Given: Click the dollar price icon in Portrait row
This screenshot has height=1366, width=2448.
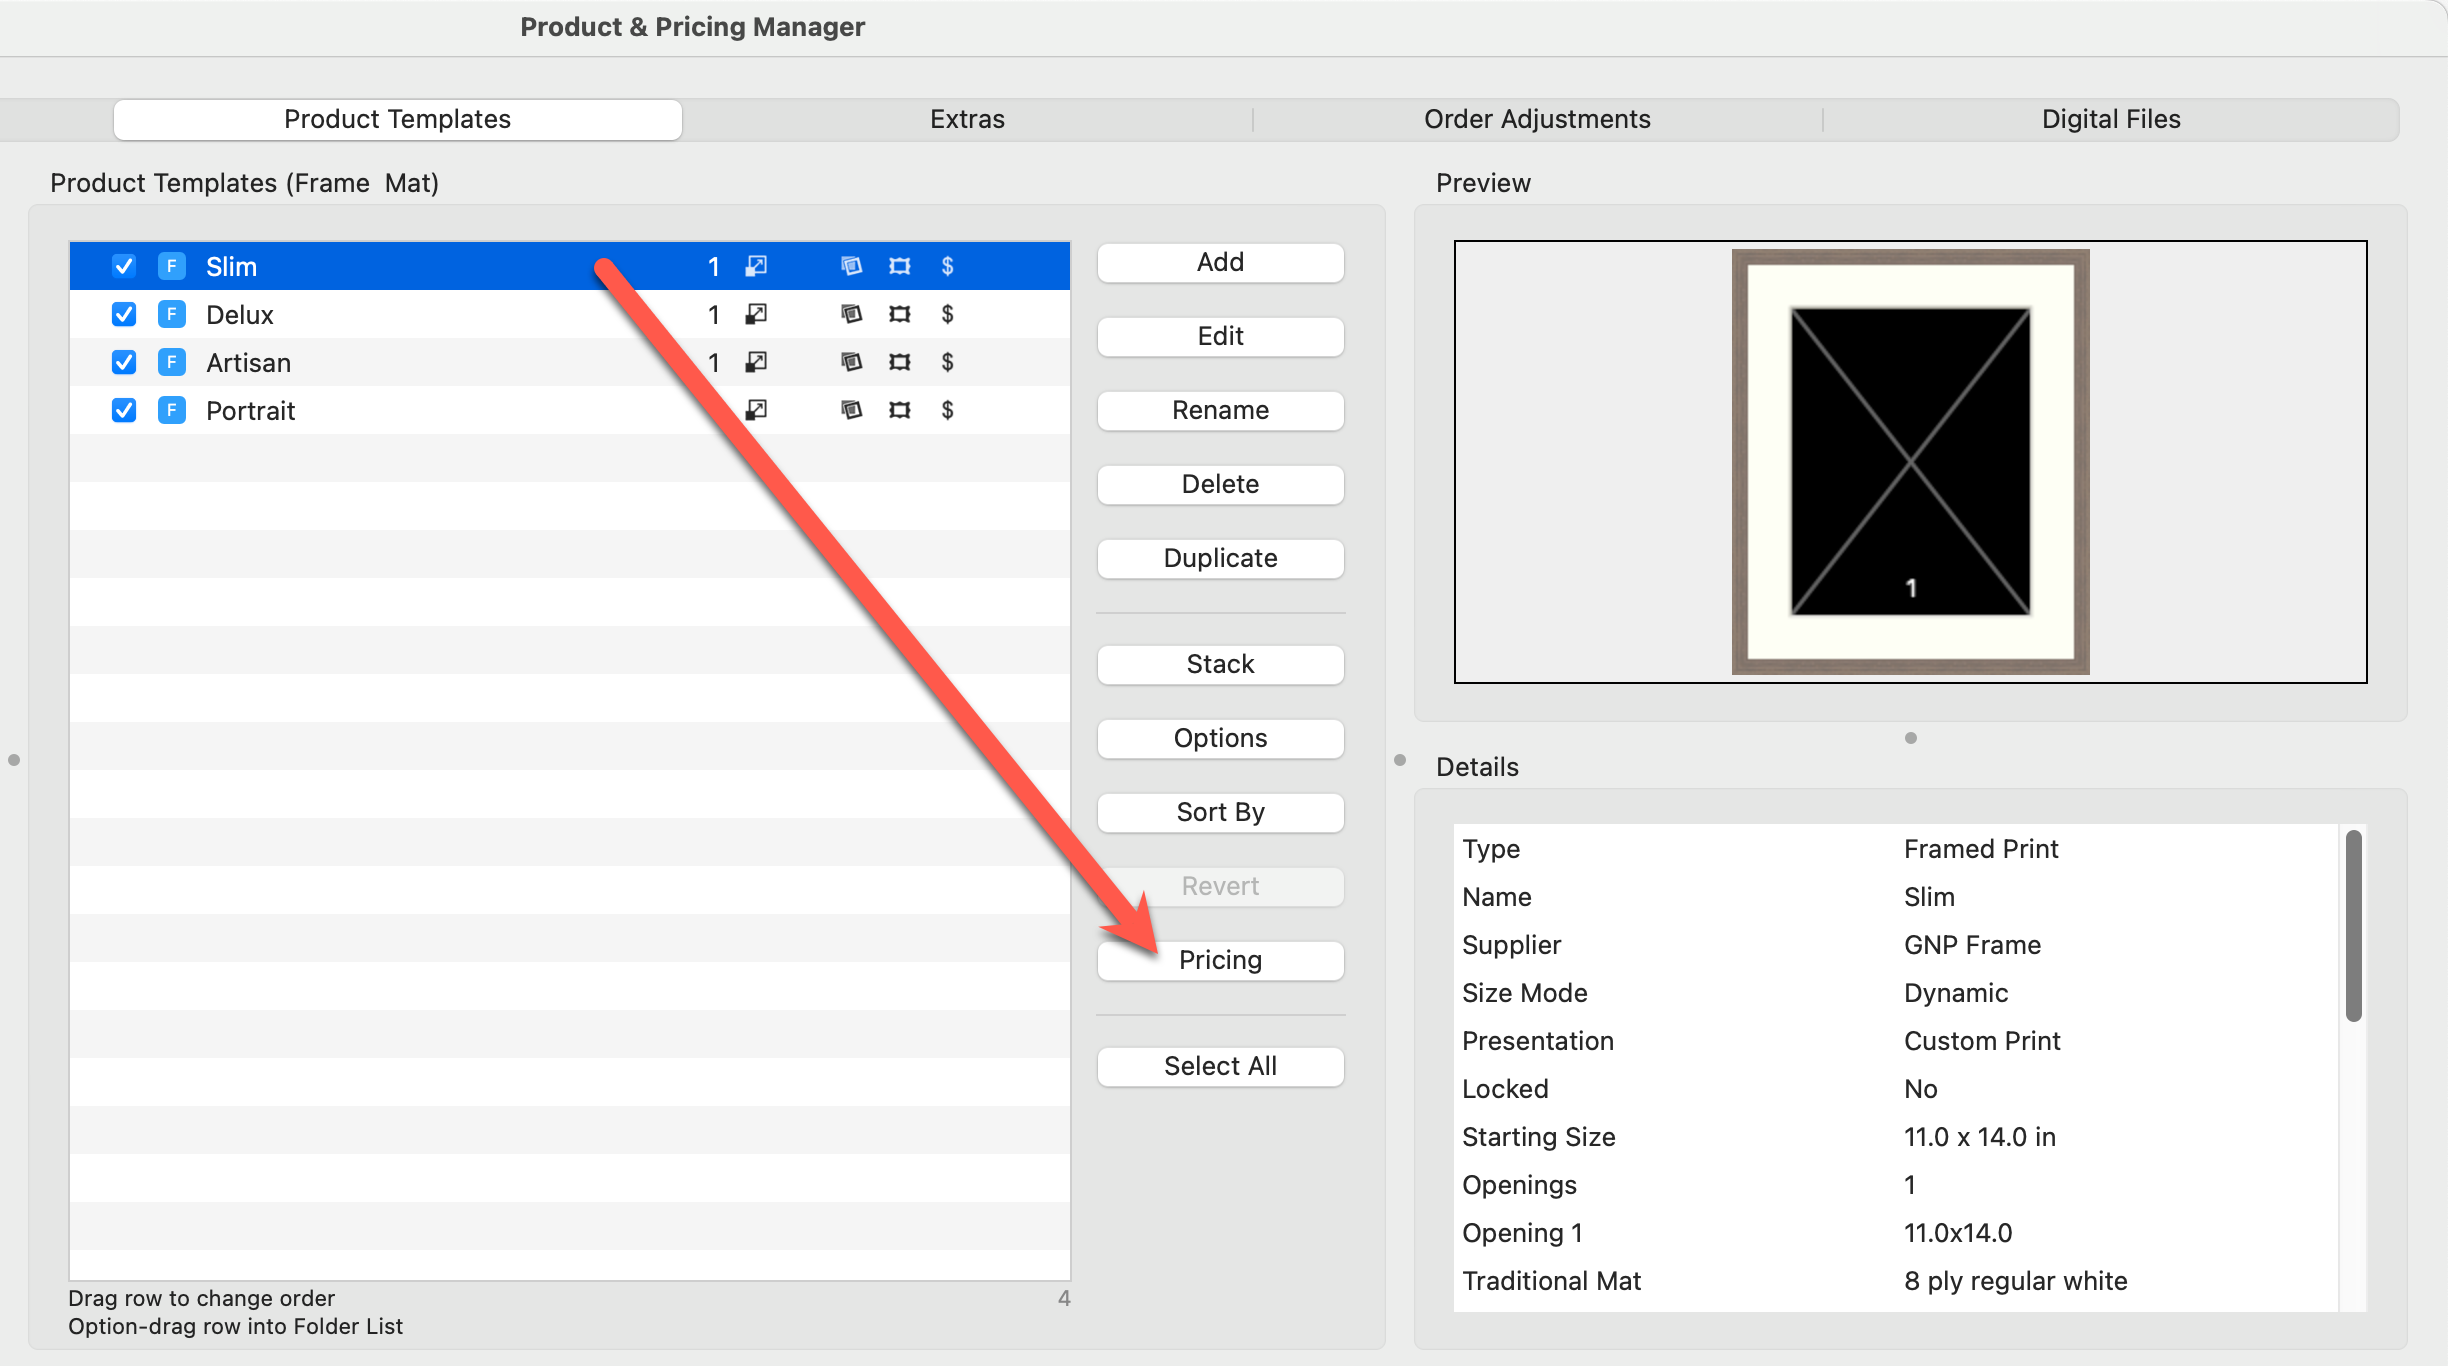Looking at the screenshot, I should click(x=947, y=410).
